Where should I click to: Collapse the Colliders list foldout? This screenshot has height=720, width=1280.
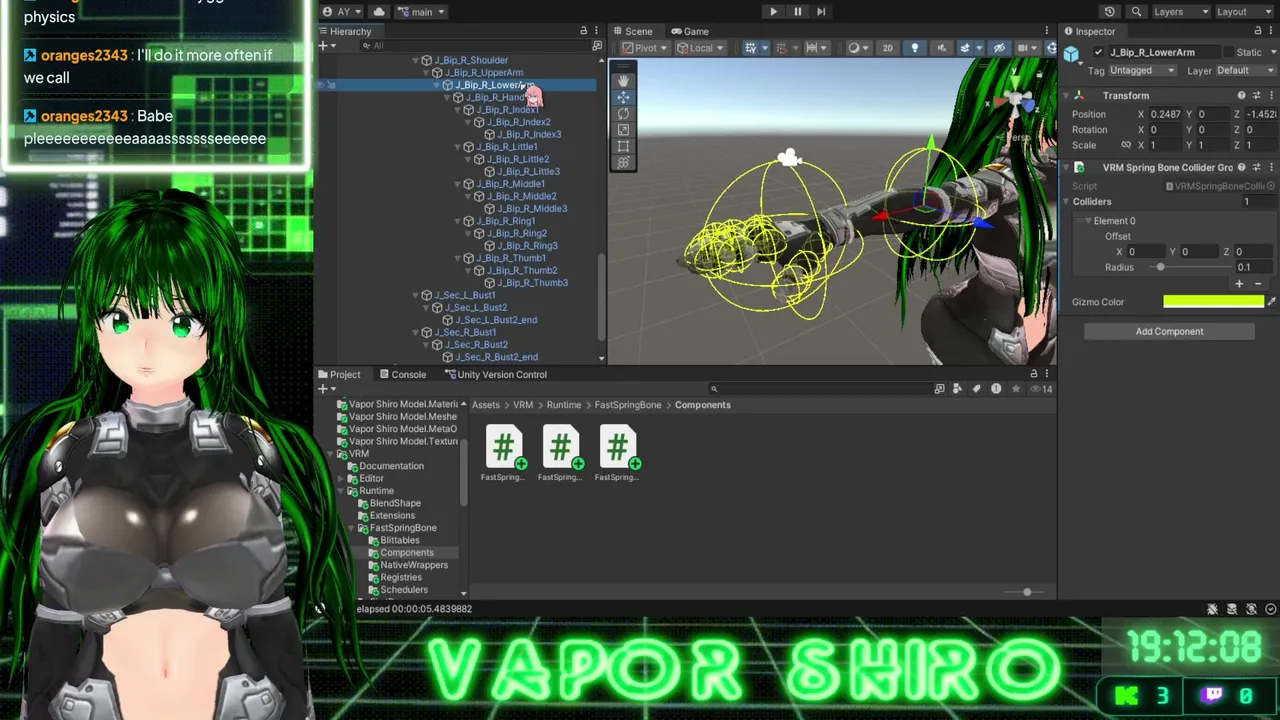click(1066, 202)
